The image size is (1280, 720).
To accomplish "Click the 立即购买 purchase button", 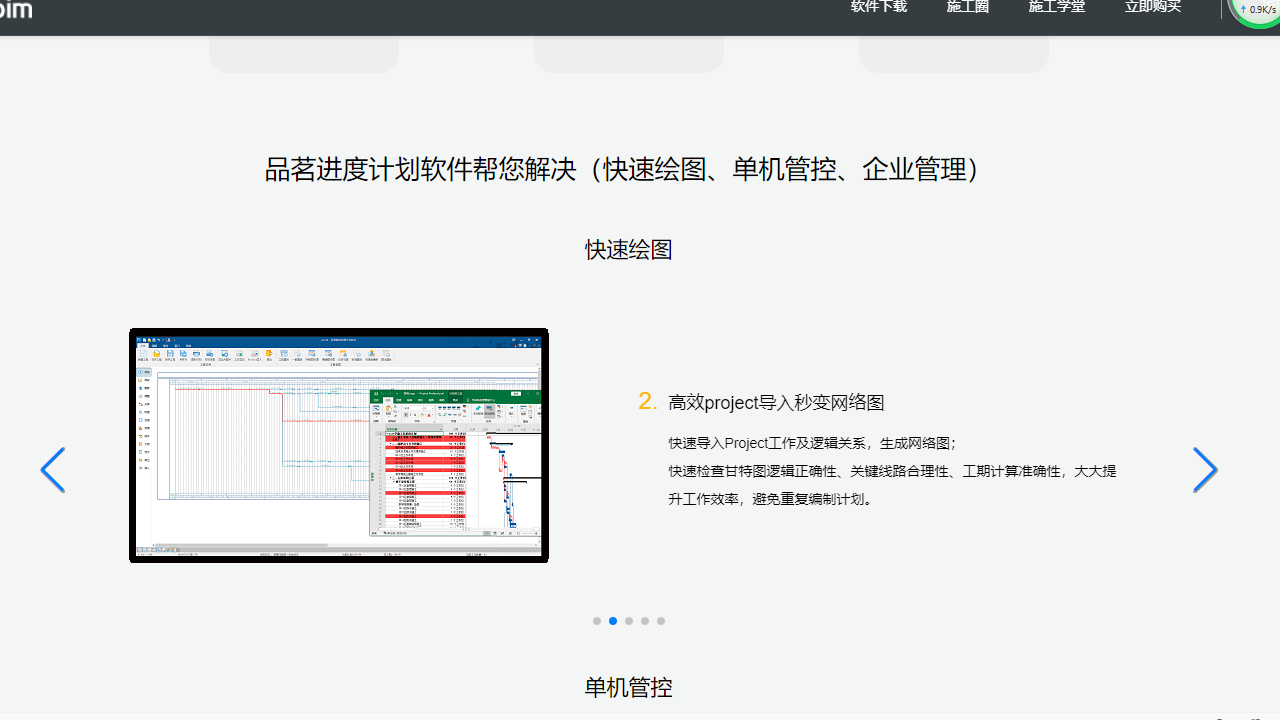I will (1152, 7).
